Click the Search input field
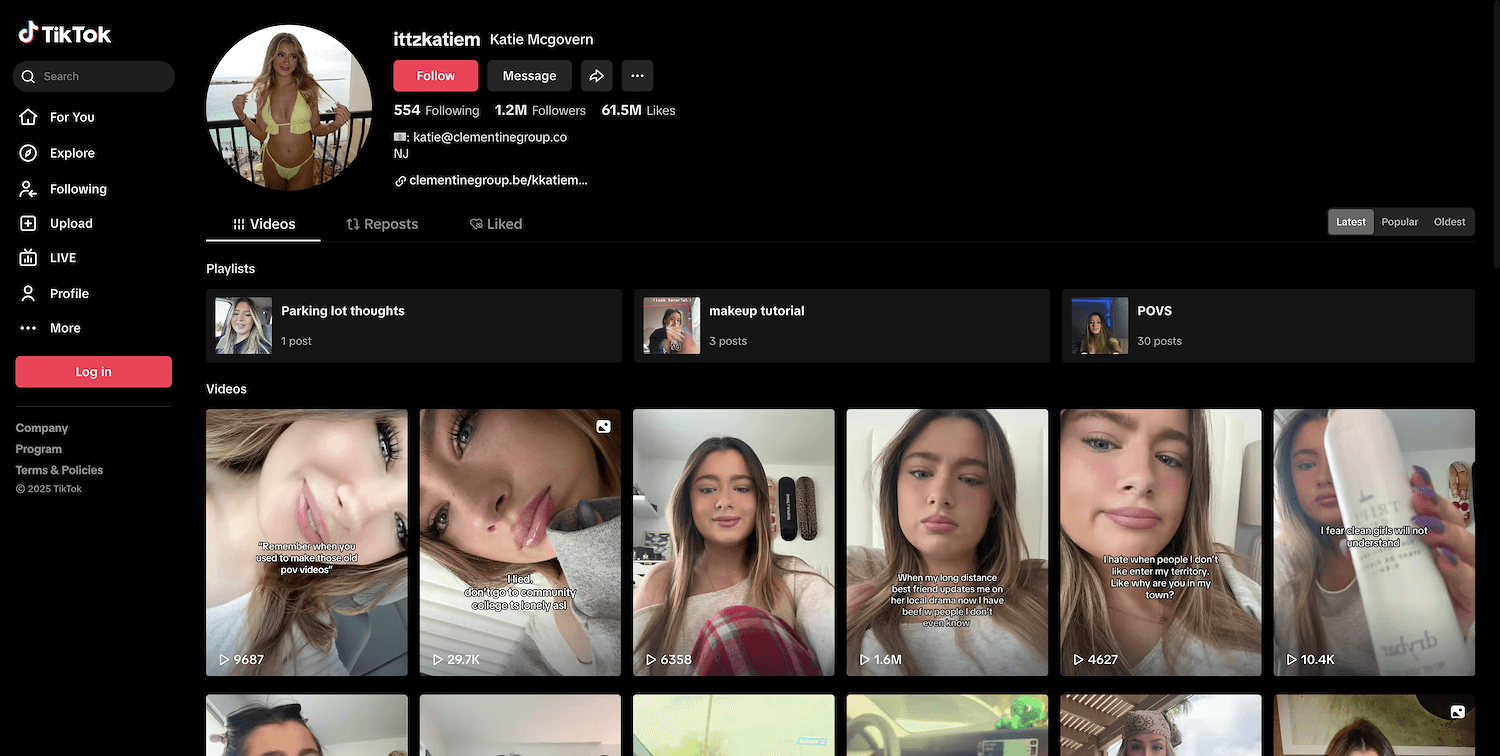The height and width of the screenshot is (756, 1500). point(100,76)
